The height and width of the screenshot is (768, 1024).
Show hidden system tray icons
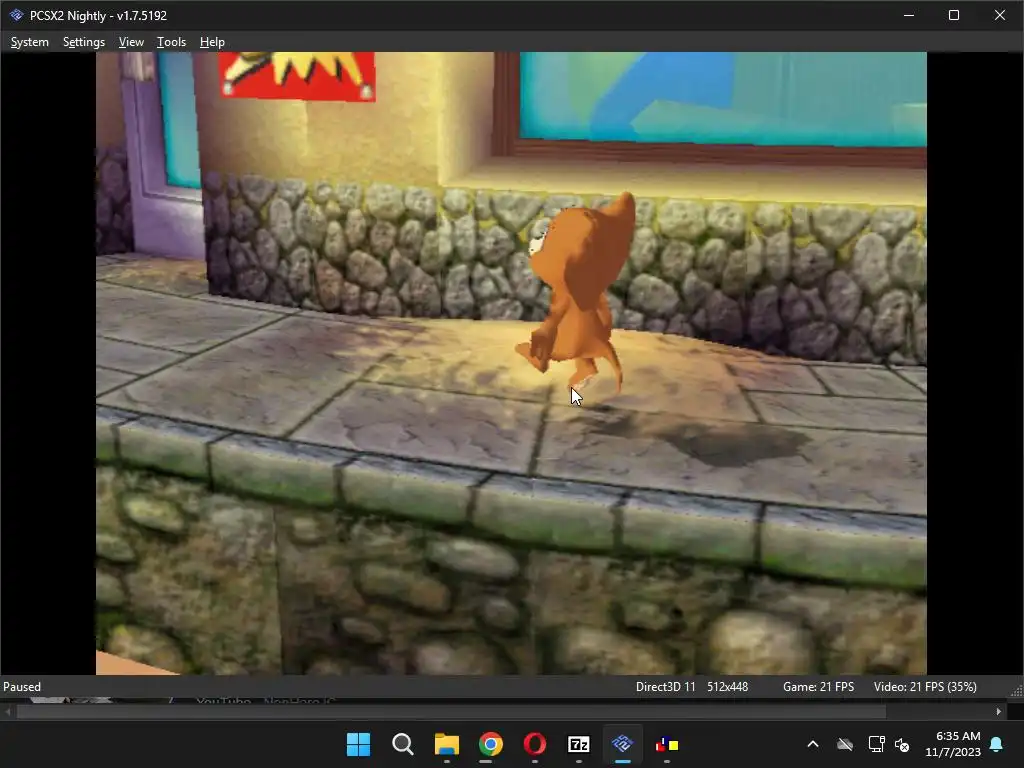[813, 744]
